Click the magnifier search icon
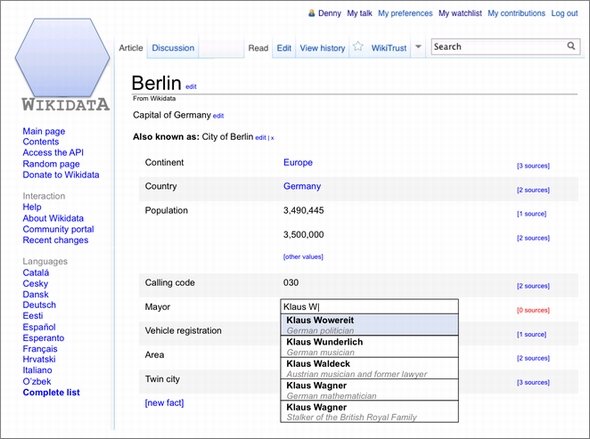This screenshot has height=439, width=590. tap(571, 46)
